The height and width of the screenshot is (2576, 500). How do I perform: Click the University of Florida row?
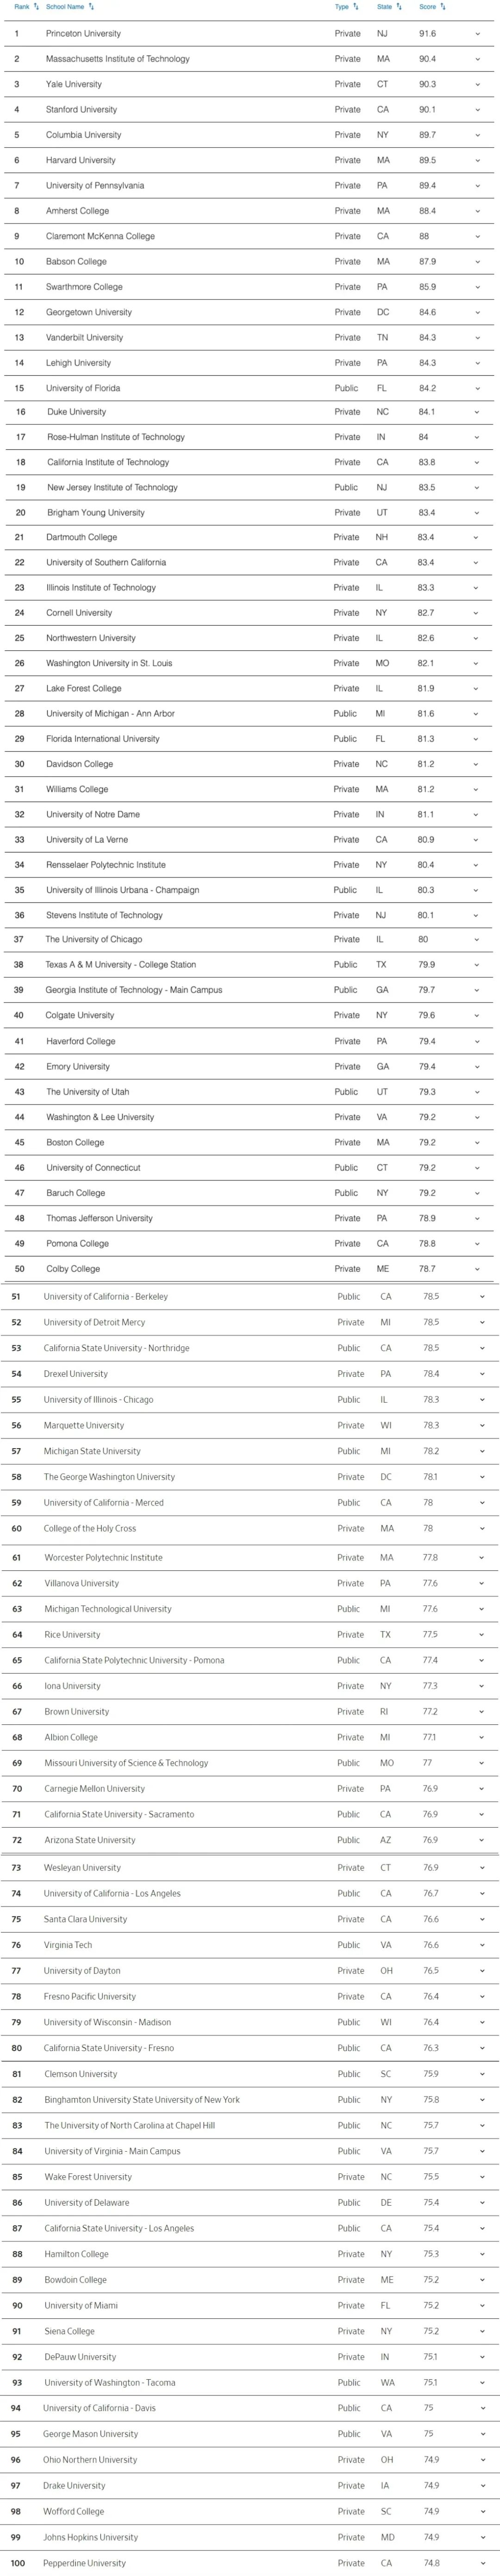[x=83, y=388]
